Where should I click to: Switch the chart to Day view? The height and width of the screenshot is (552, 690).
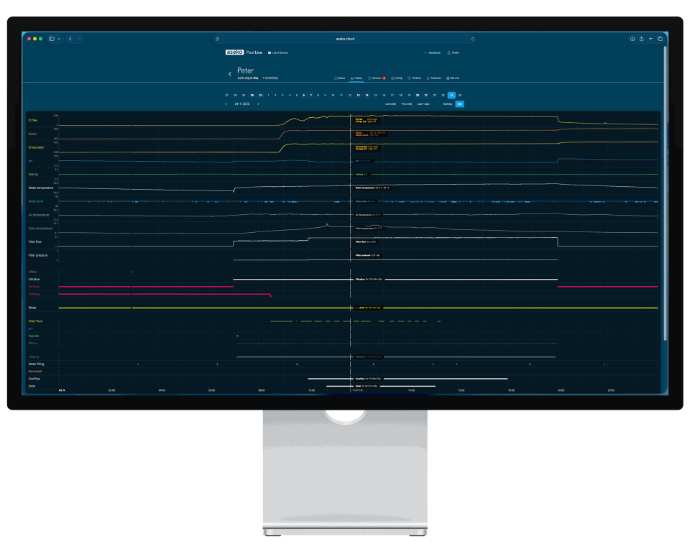(460, 104)
